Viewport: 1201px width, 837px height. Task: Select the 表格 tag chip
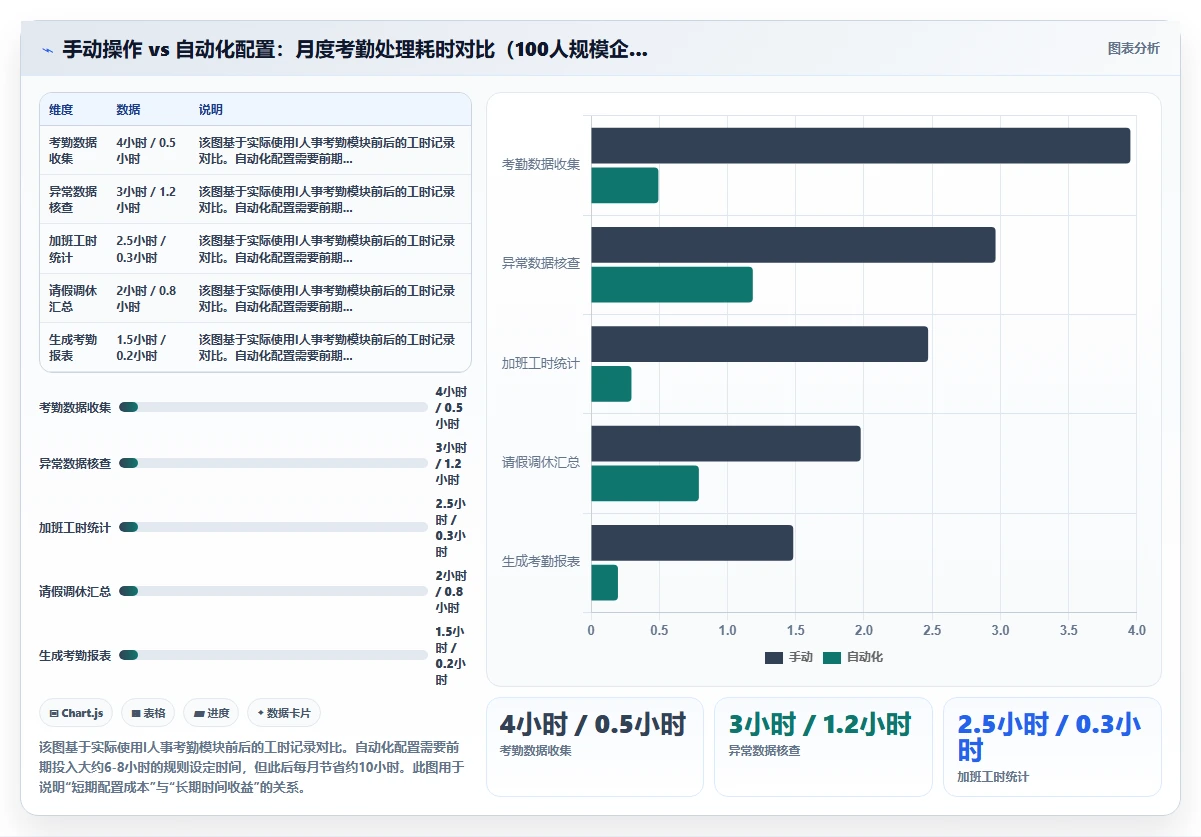149,713
